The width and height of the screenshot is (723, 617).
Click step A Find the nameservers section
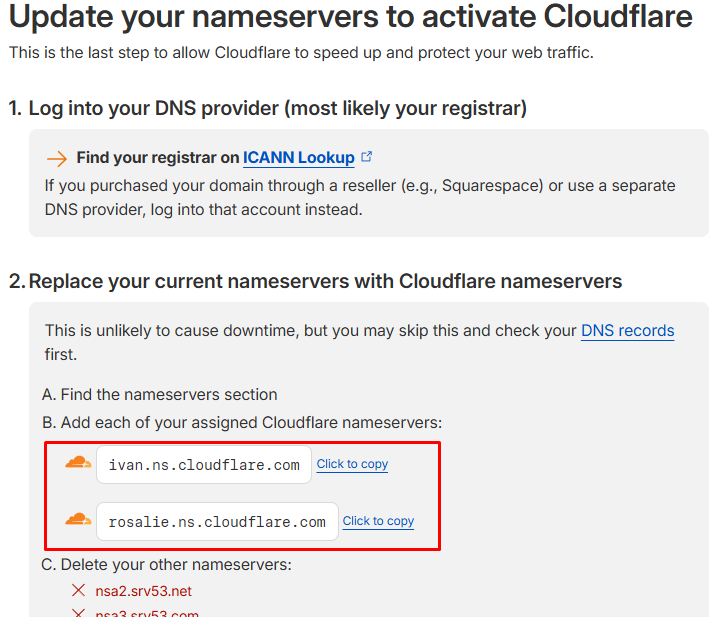point(159,394)
